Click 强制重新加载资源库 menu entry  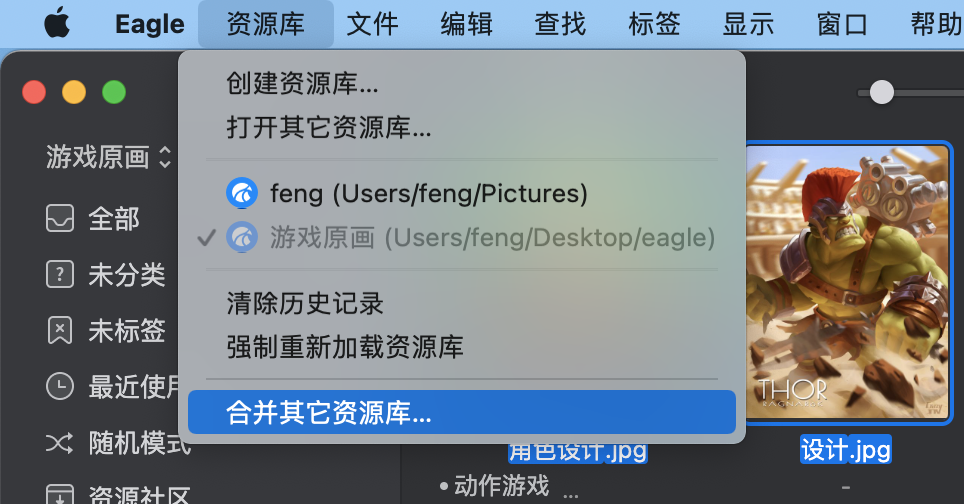coord(344,346)
